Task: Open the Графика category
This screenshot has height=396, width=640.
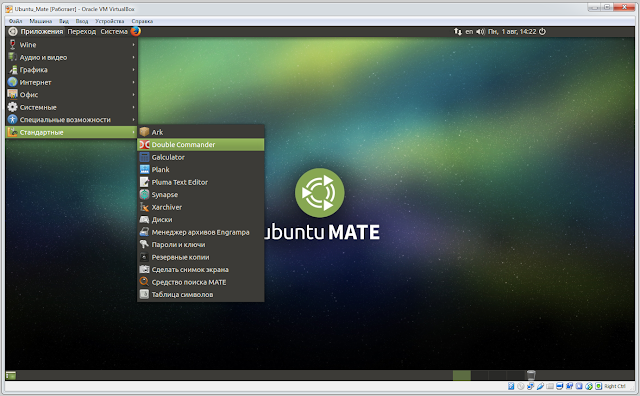Action: point(72,70)
